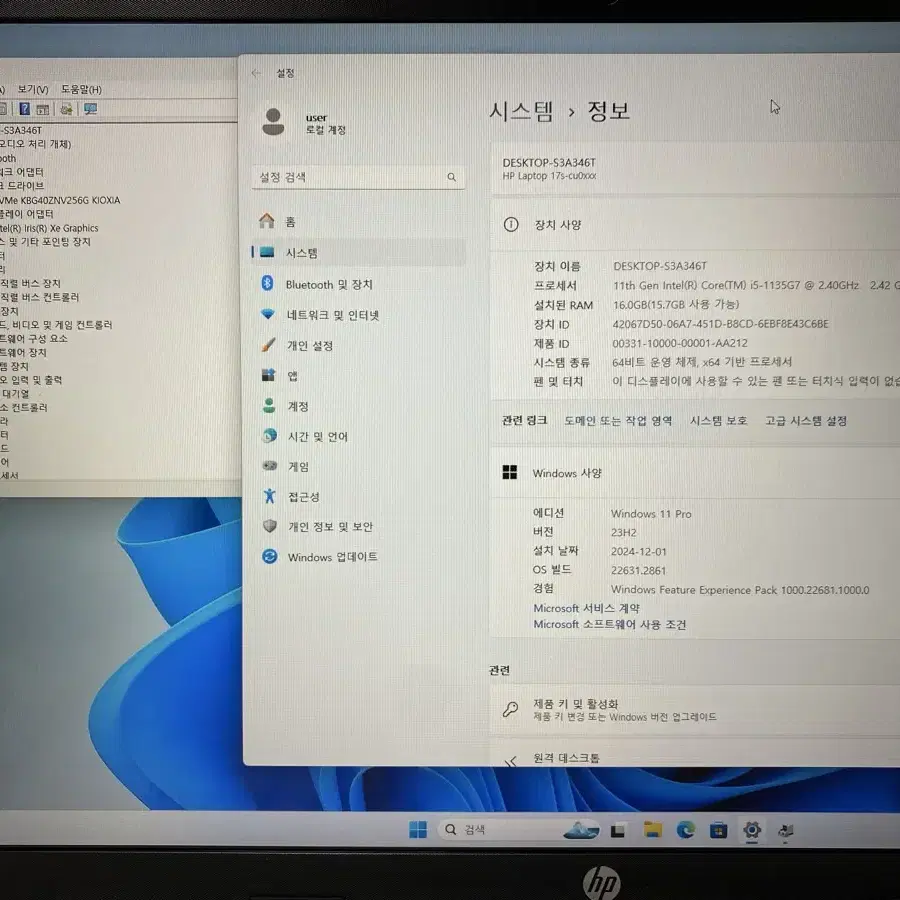Collapse the 장치 사양 section header
The width and height of the screenshot is (900, 900).
(695, 225)
